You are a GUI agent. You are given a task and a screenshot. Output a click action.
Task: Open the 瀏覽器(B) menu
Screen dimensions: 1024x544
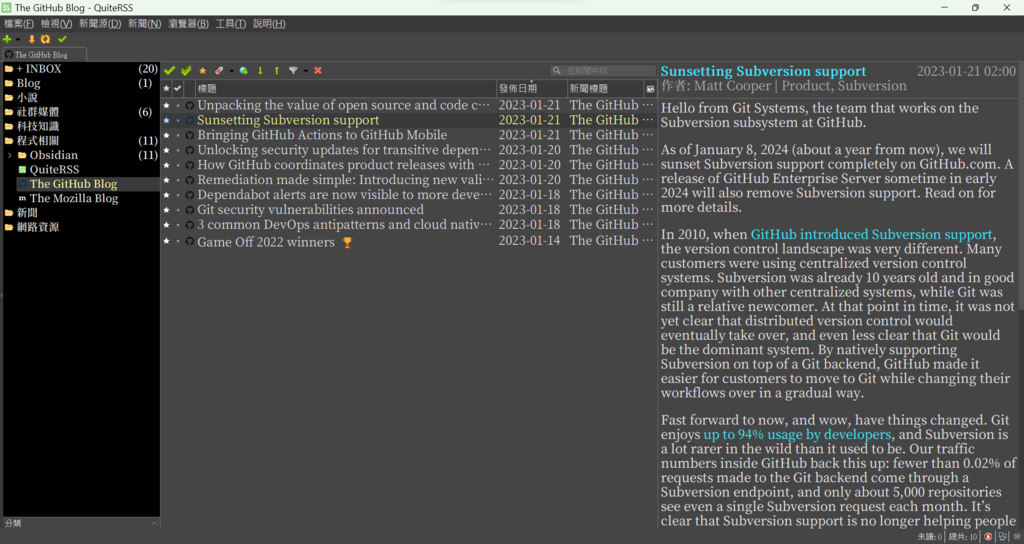point(188,24)
